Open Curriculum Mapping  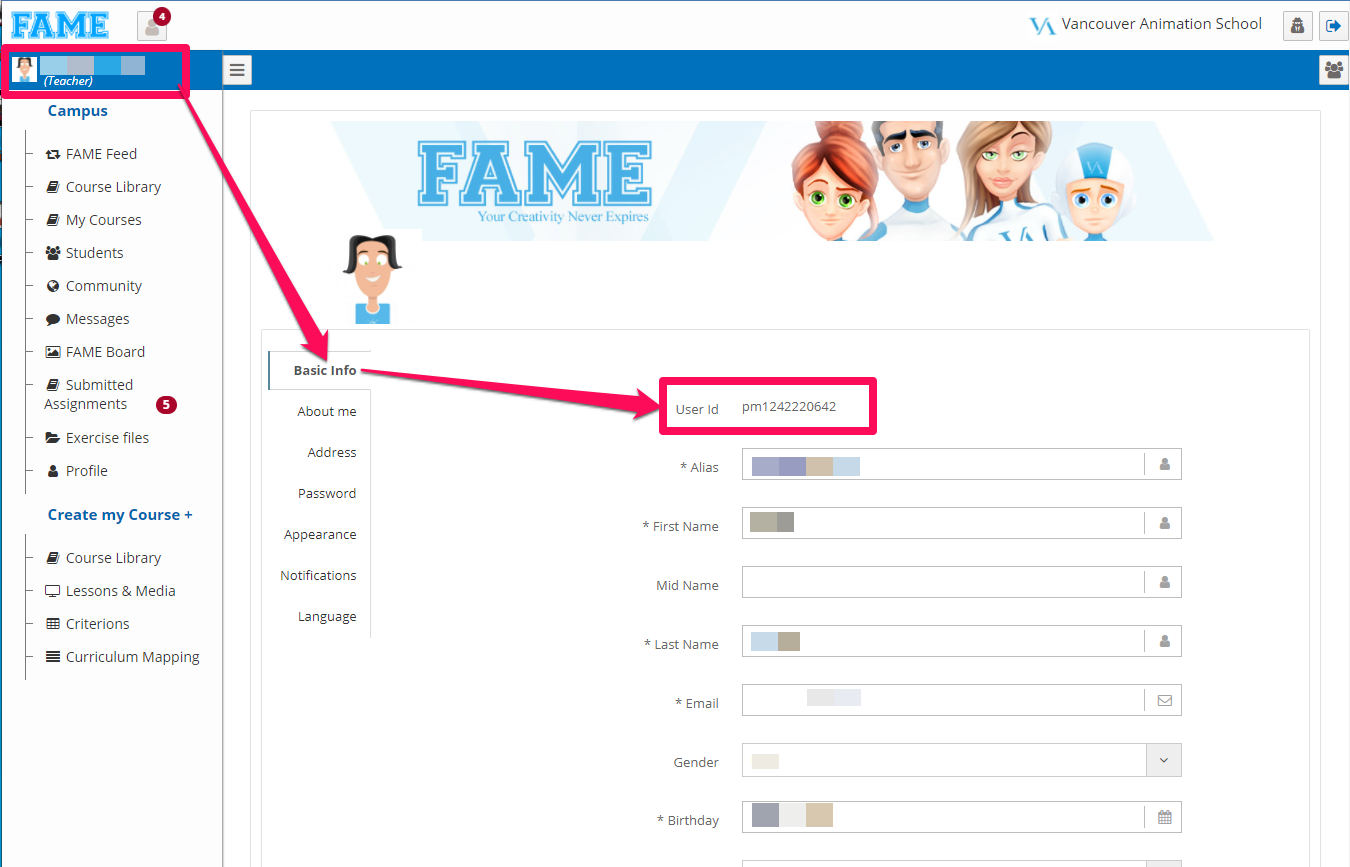point(122,657)
